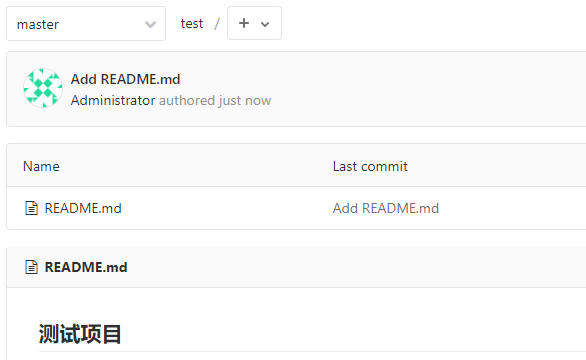This screenshot has height=360, width=586.
Task: Open the Add README.md commit title
Action: point(126,79)
